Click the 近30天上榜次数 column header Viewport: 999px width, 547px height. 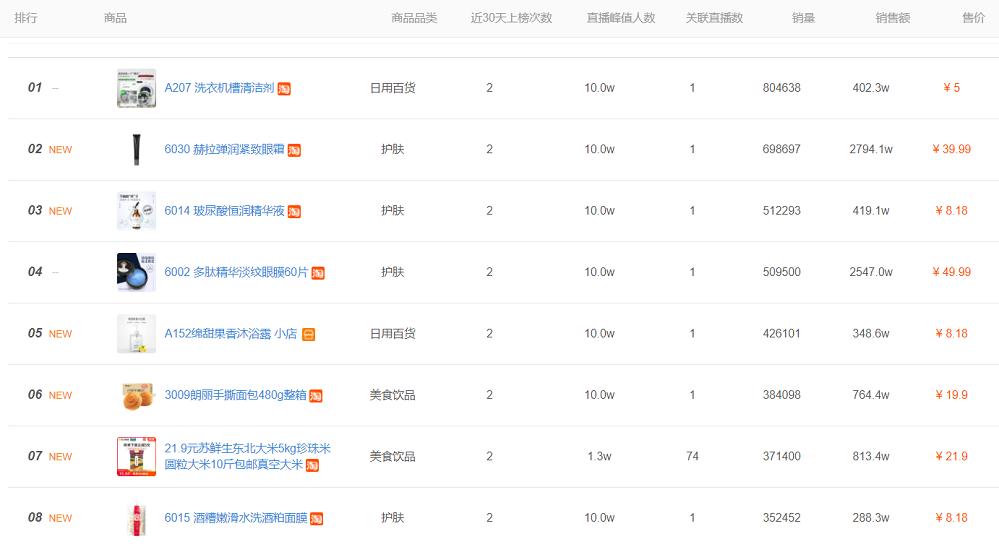pos(511,18)
